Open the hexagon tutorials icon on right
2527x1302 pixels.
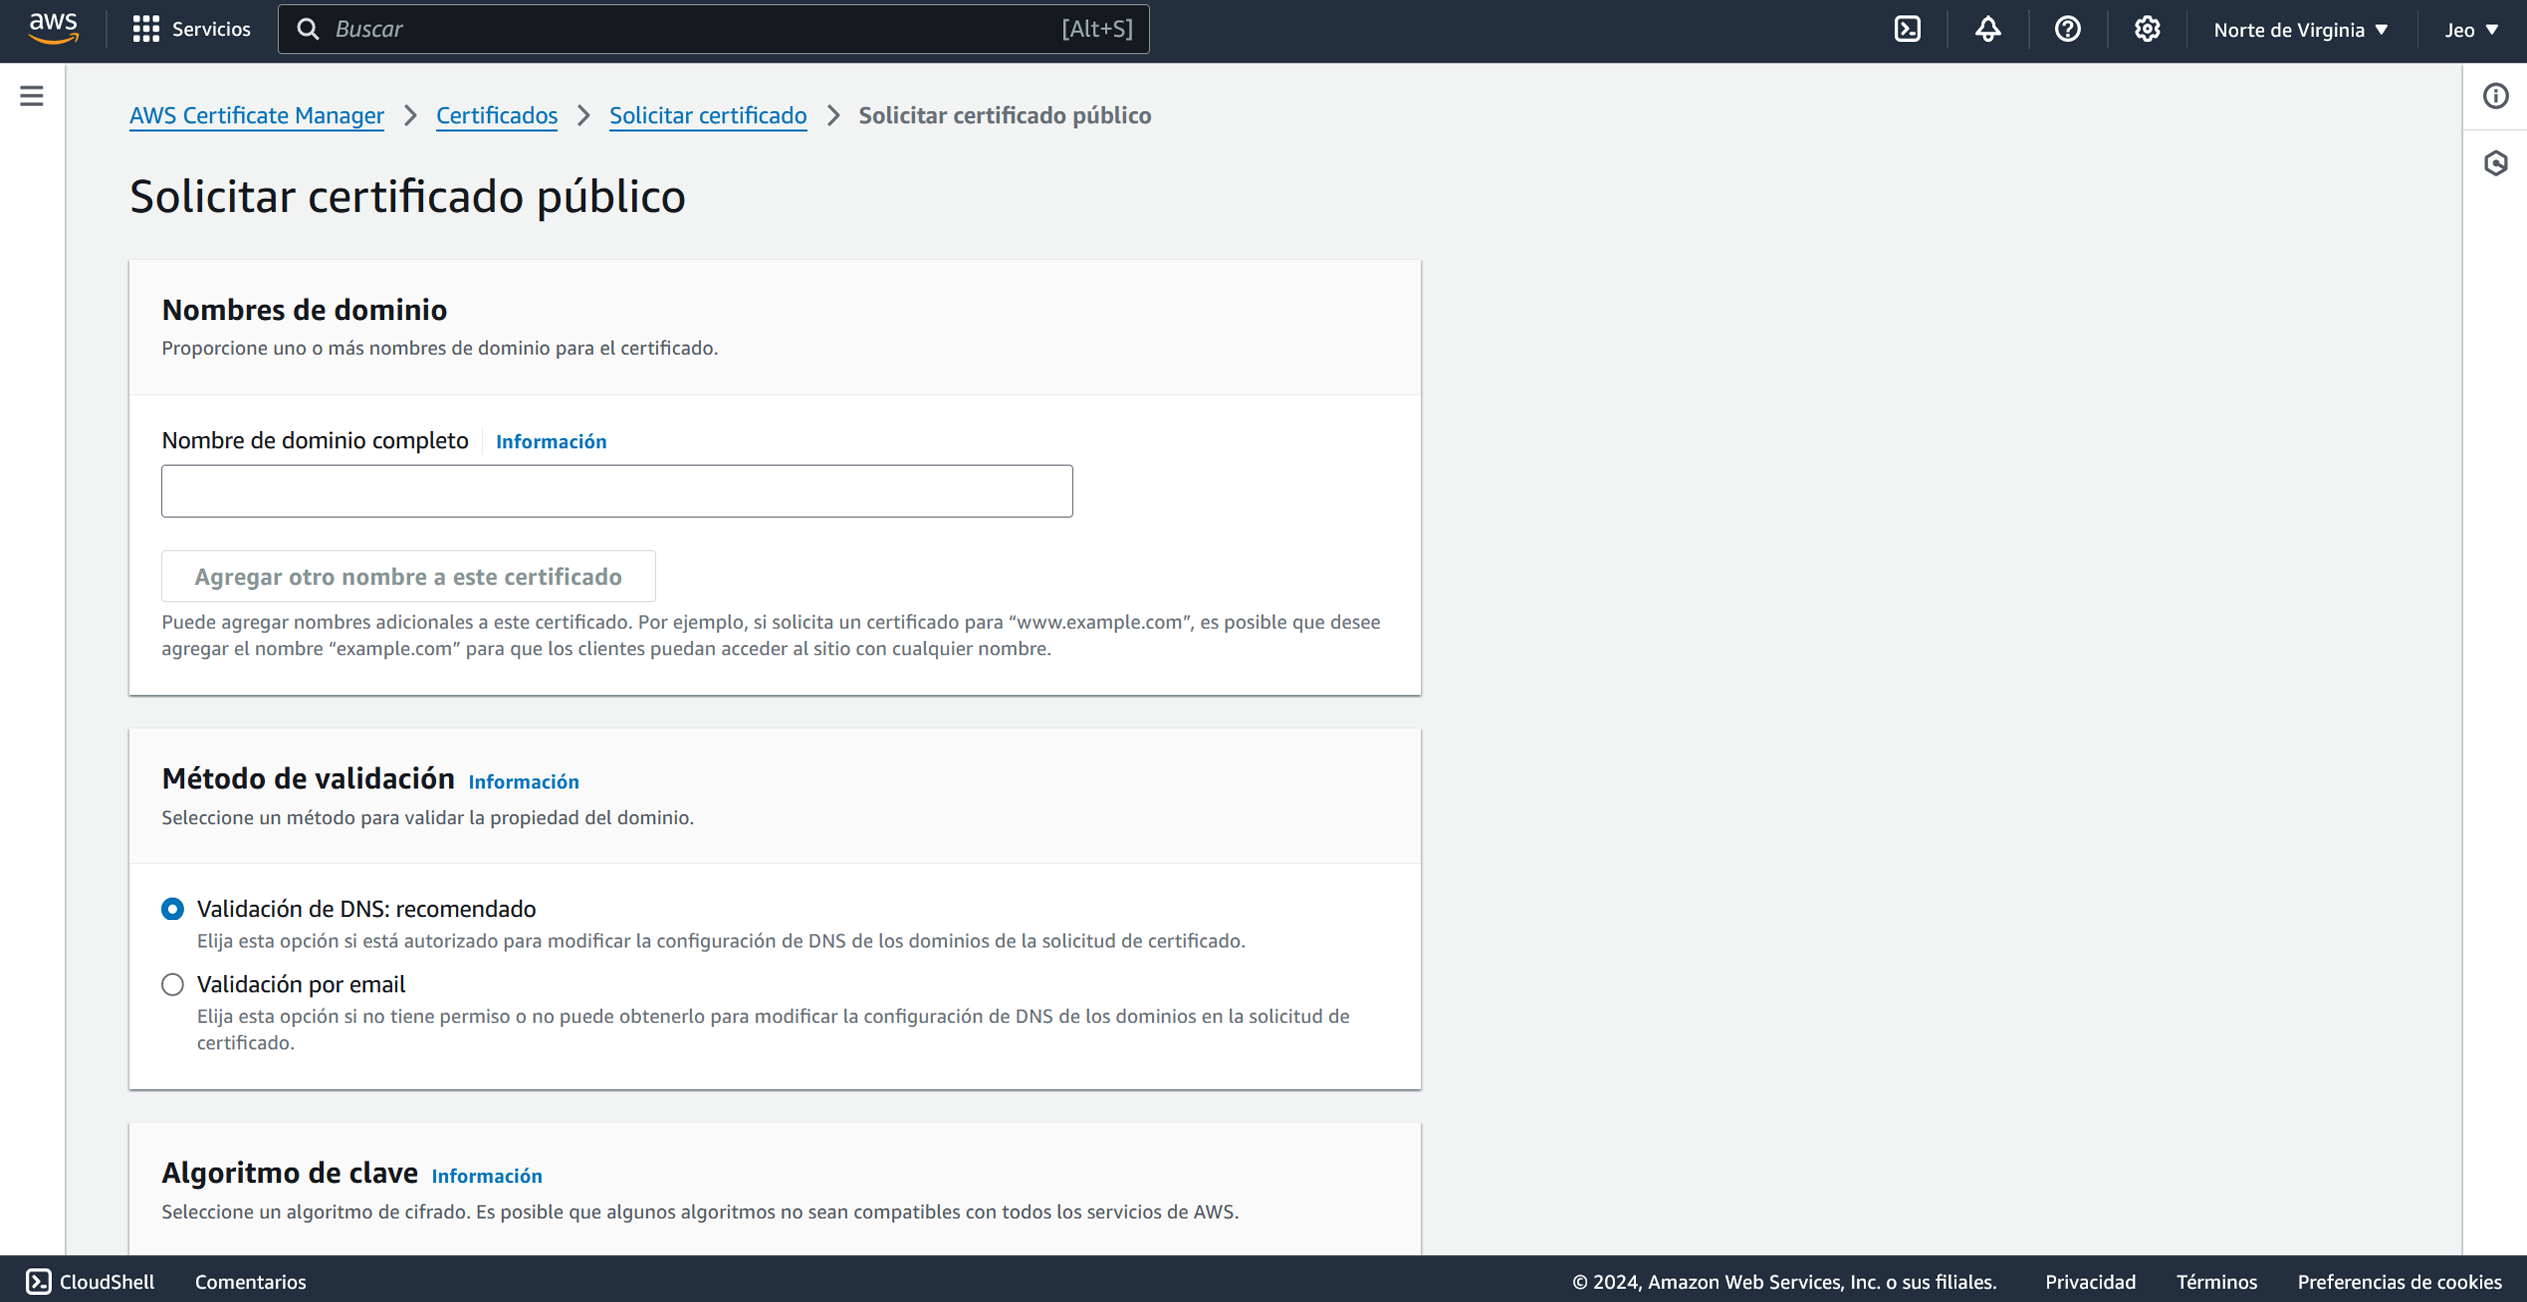[x=2495, y=163]
